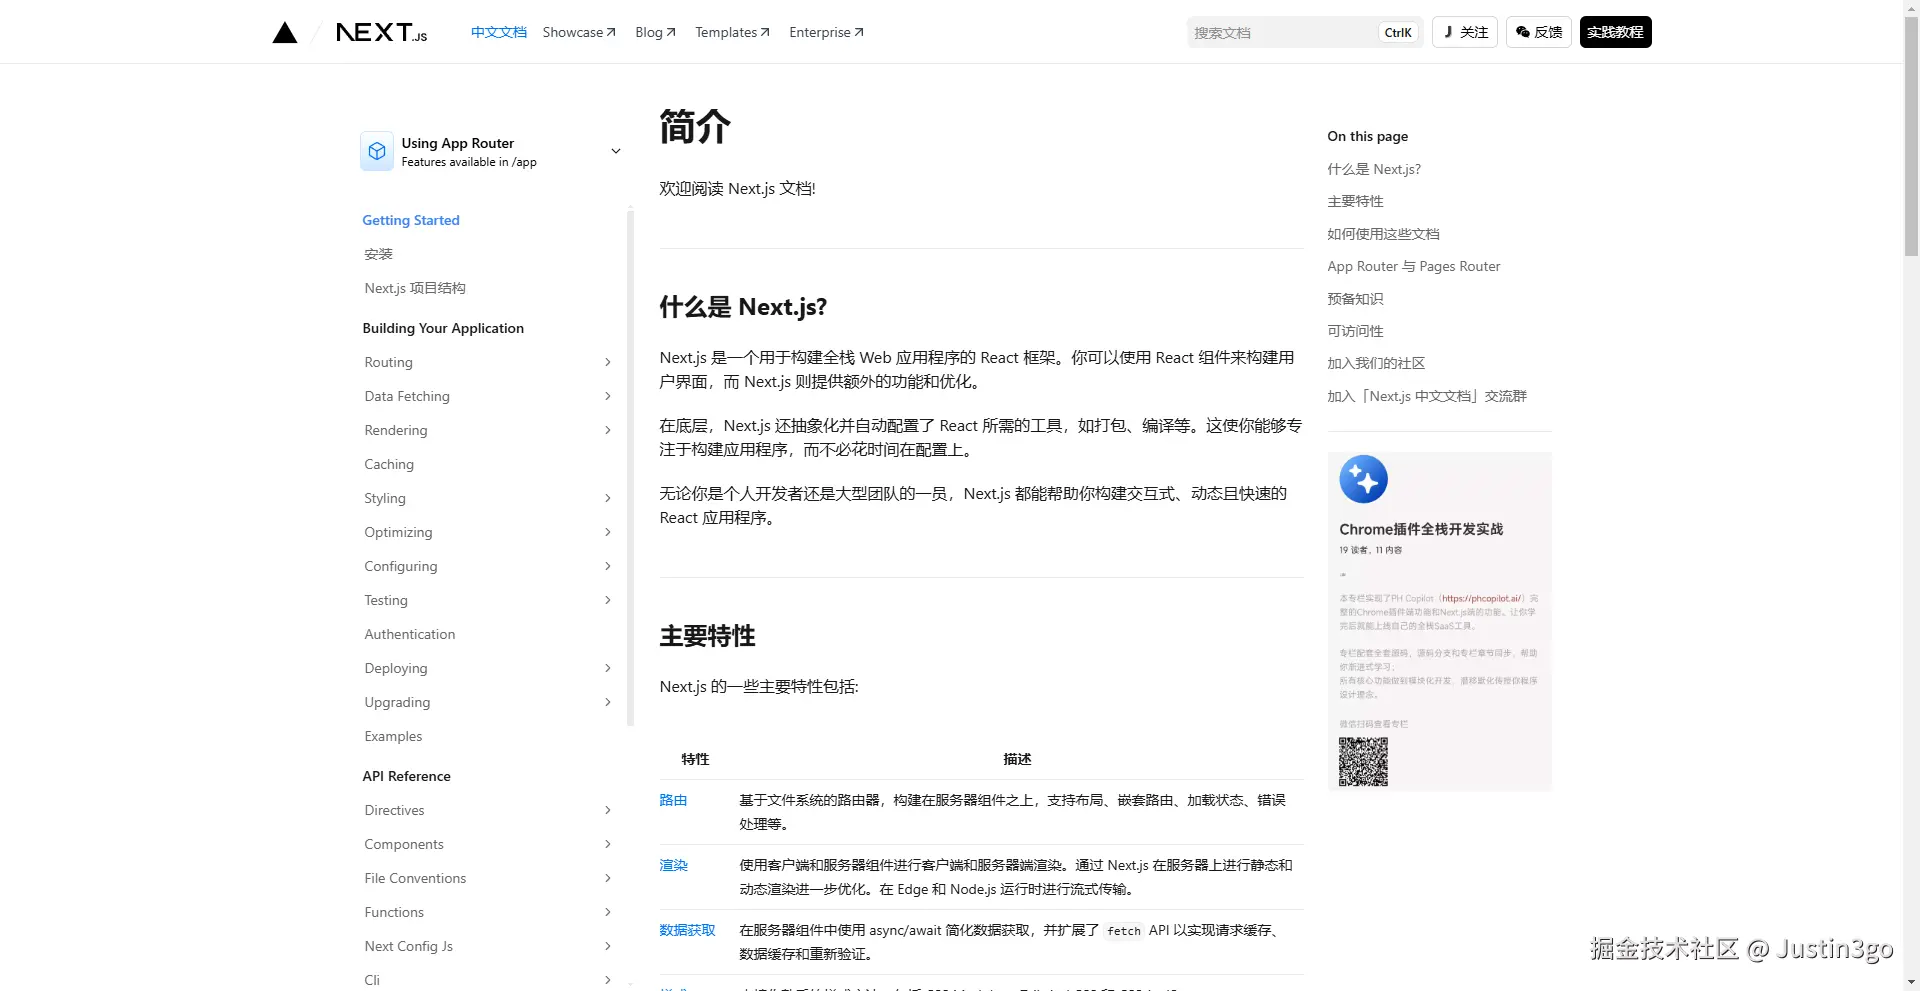The height and width of the screenshot is (991, 1920).
Task: Expand the Components section chevron
Action: coord(608,844)
